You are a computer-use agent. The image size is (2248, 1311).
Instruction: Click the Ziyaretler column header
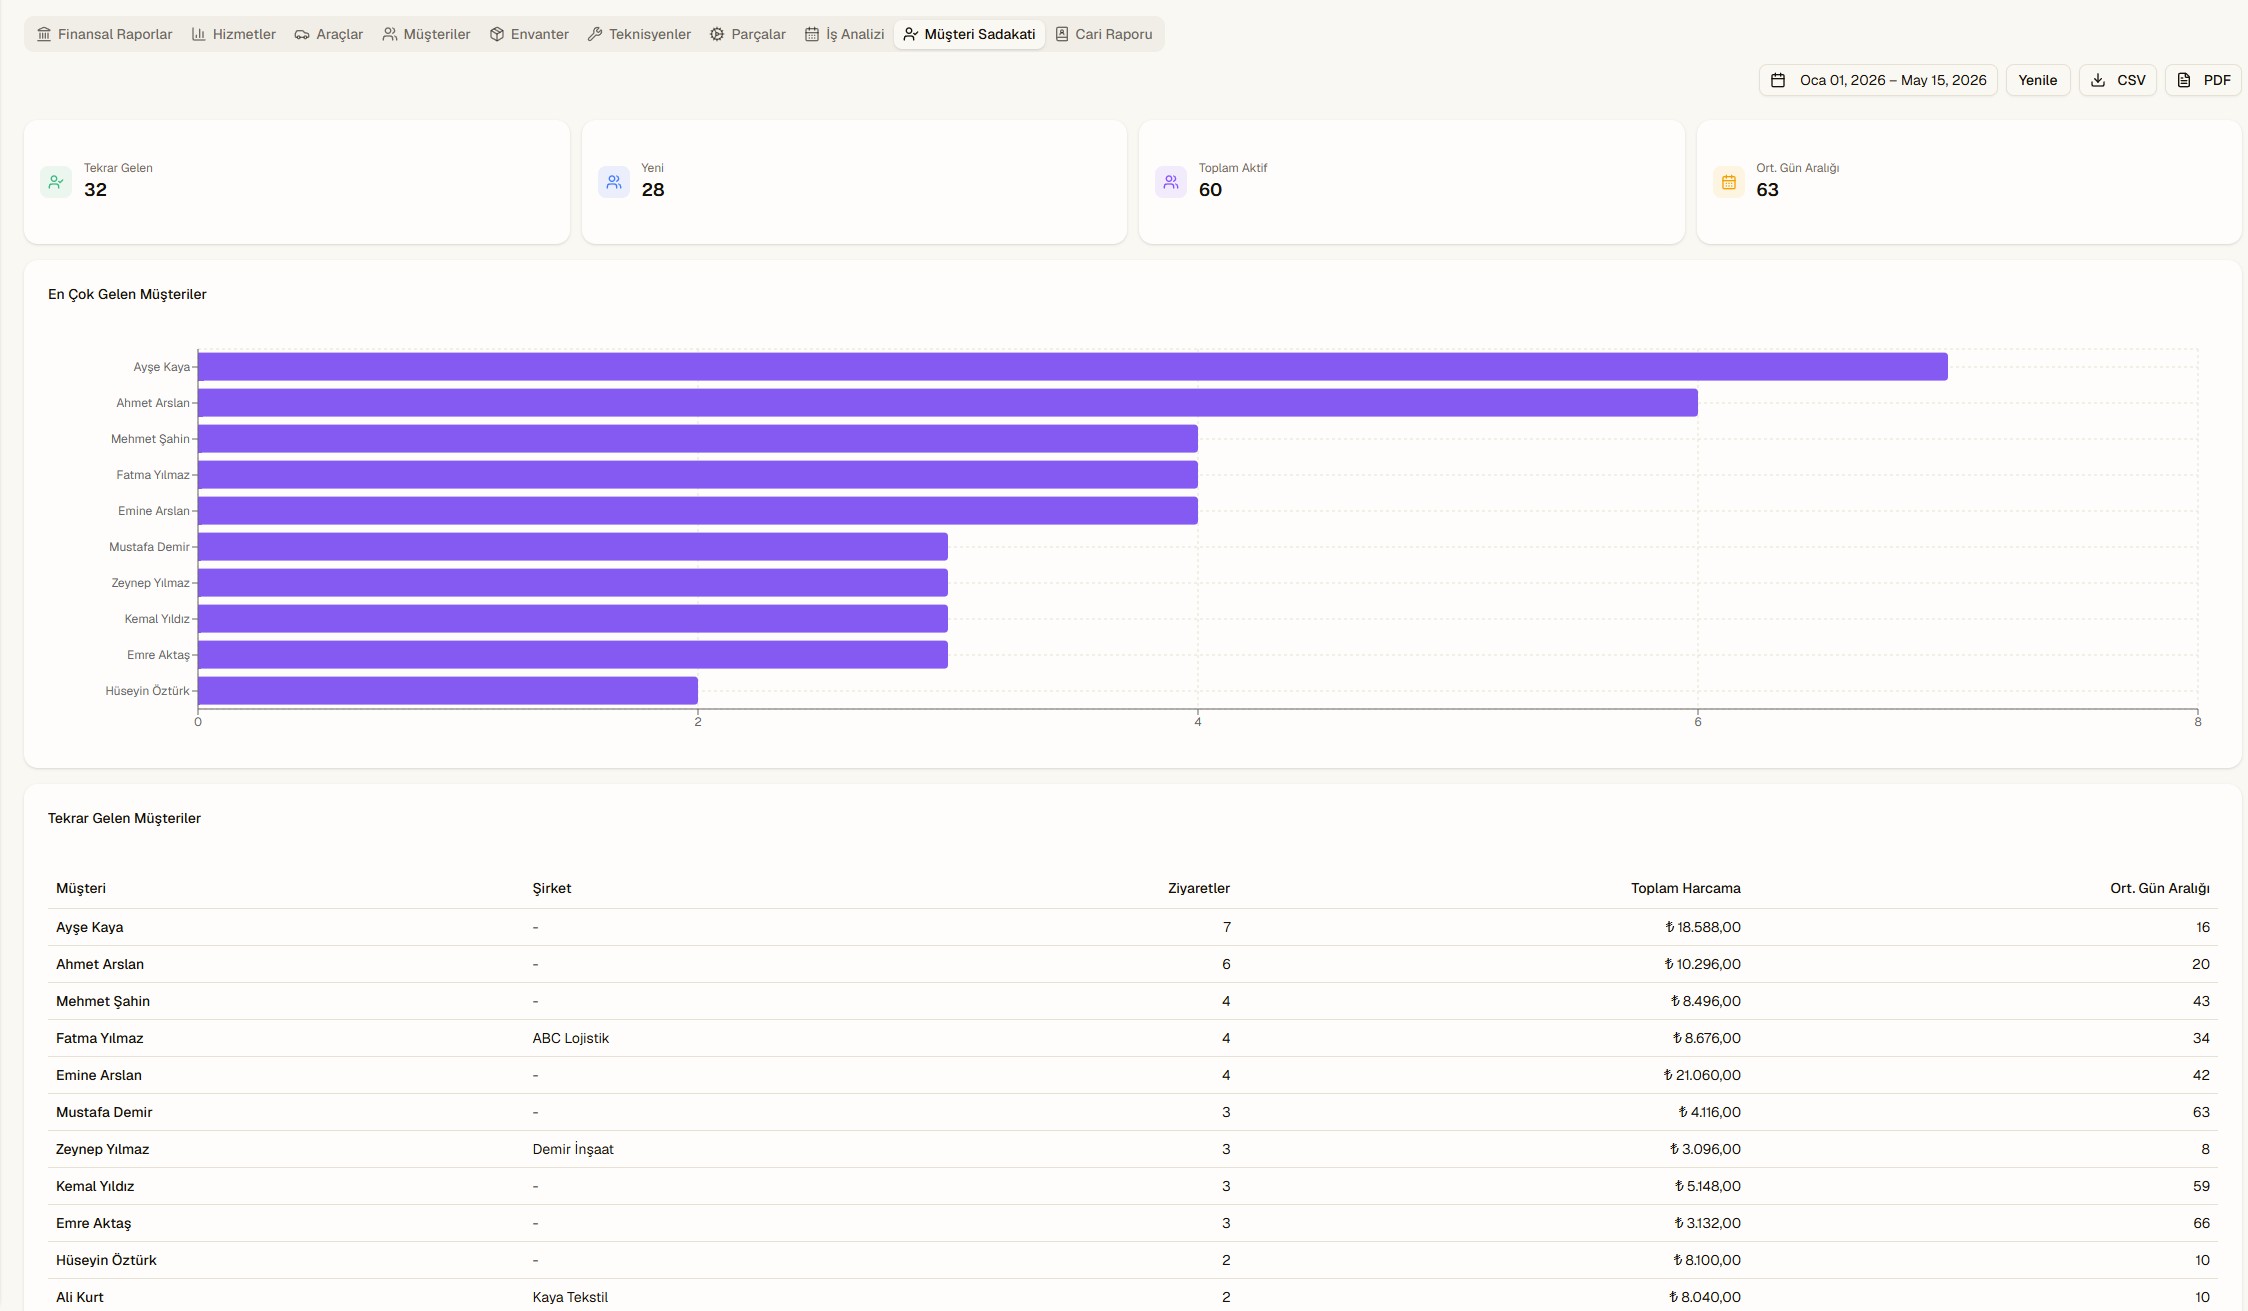point(1198,888)
